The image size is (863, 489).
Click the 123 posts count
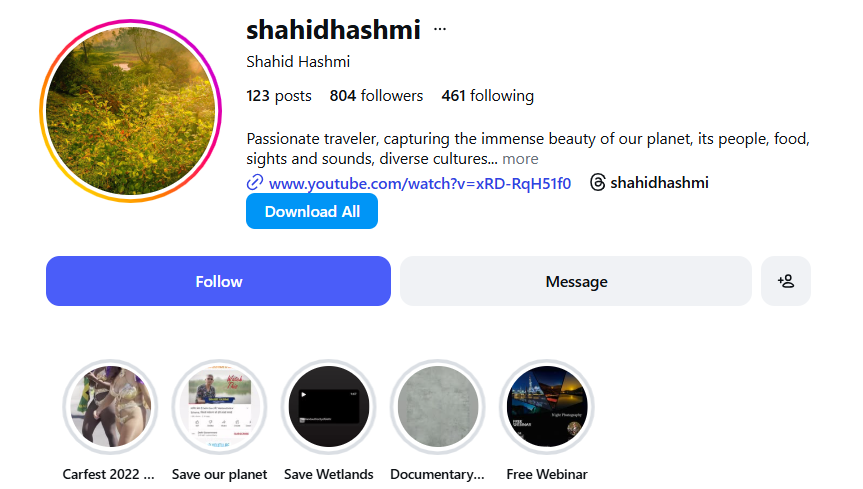[x=279, y=96]
